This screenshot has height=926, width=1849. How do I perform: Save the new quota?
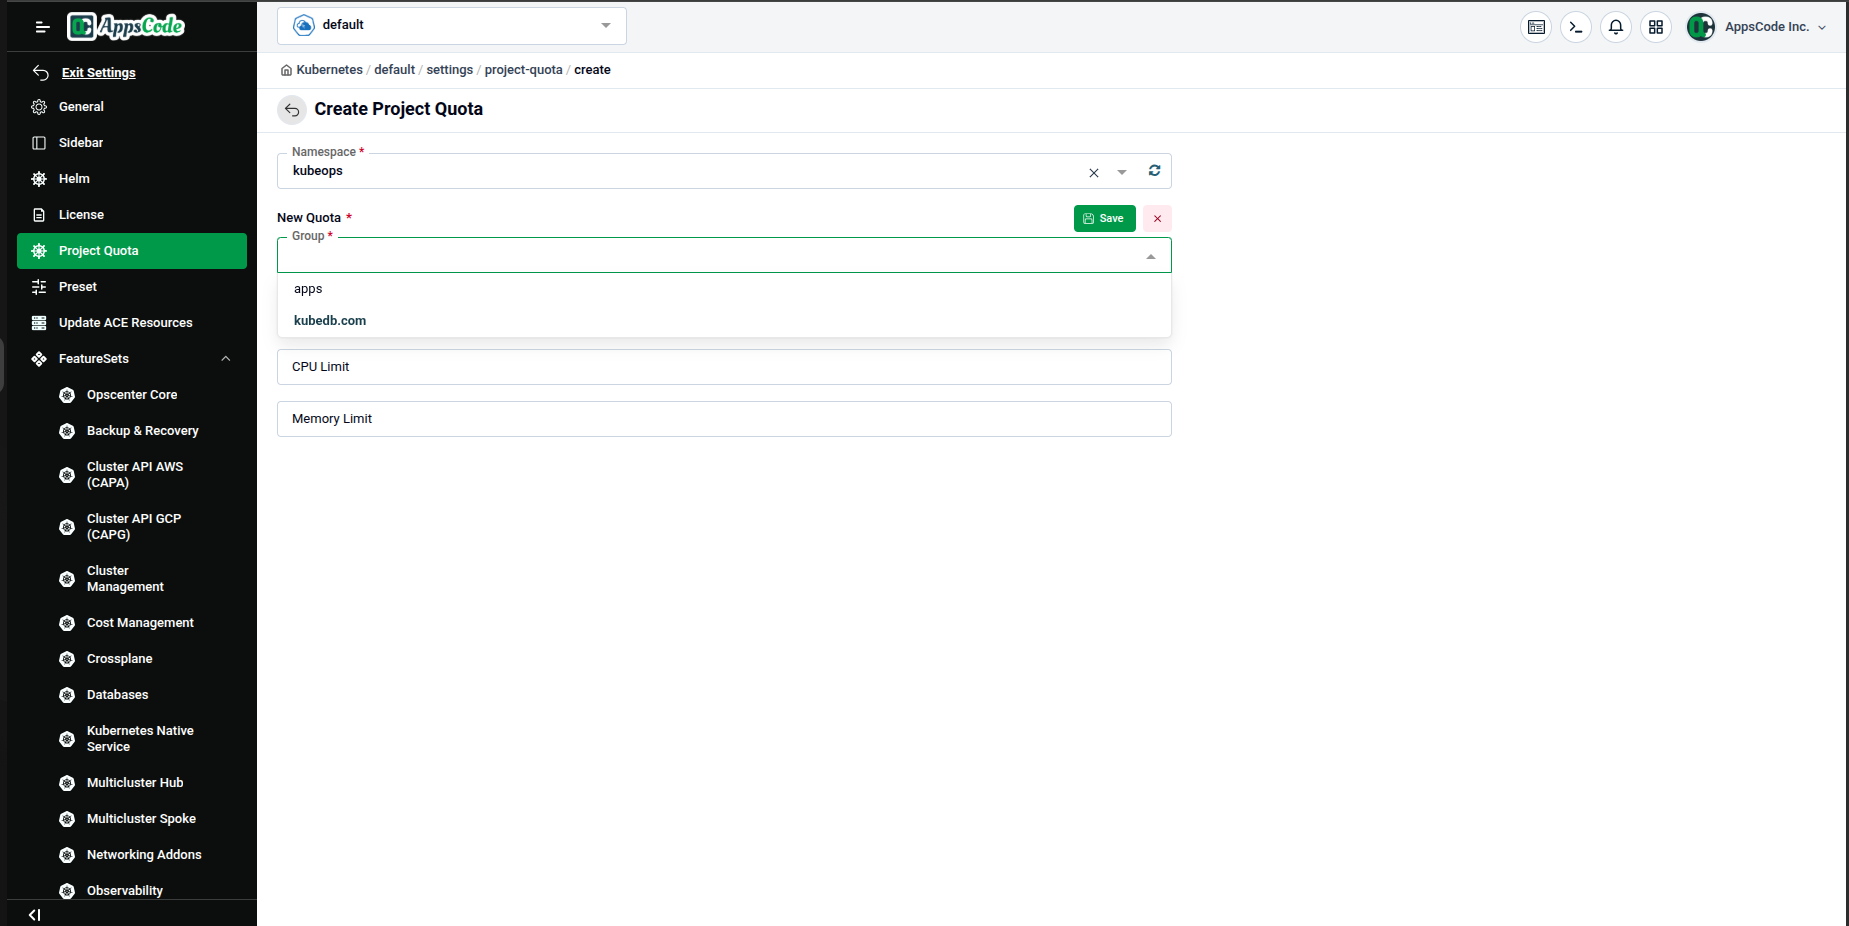1104,218
